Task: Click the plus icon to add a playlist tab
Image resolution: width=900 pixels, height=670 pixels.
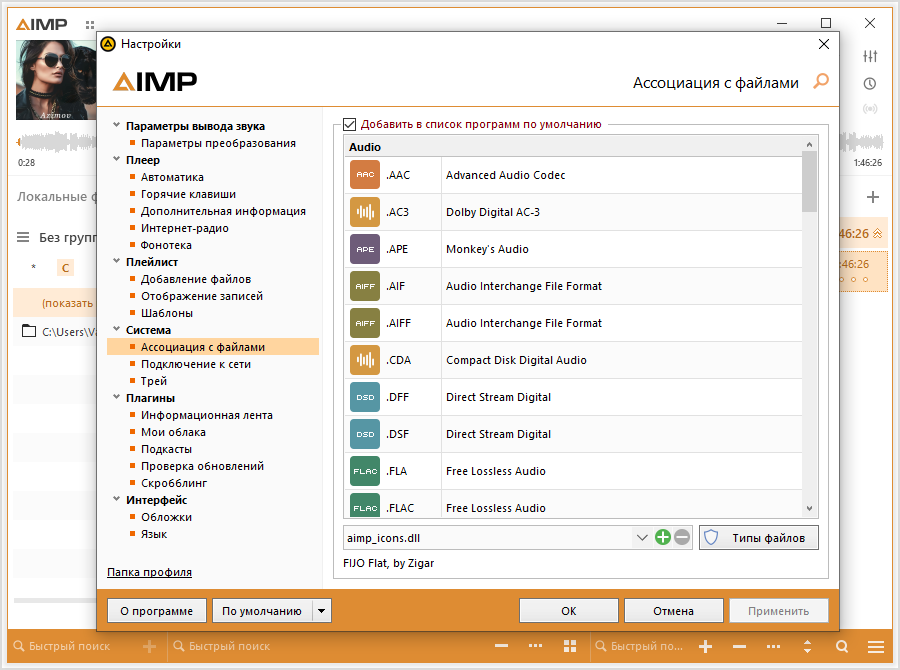Action: pos(872,197)
